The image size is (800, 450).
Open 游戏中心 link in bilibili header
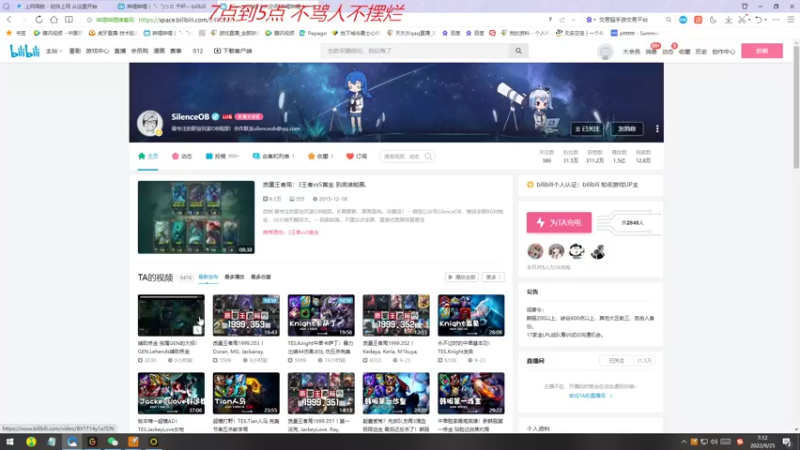click(x=97, y=51)
